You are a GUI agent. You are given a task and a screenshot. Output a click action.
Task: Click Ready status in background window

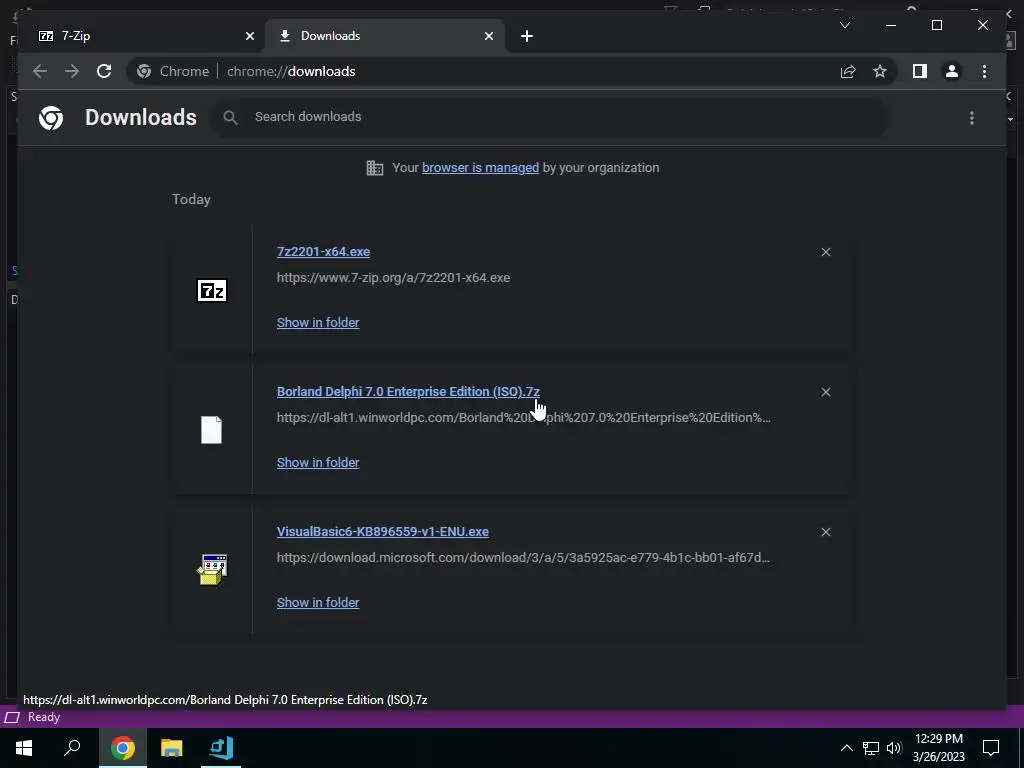click(x=44, y=717)
